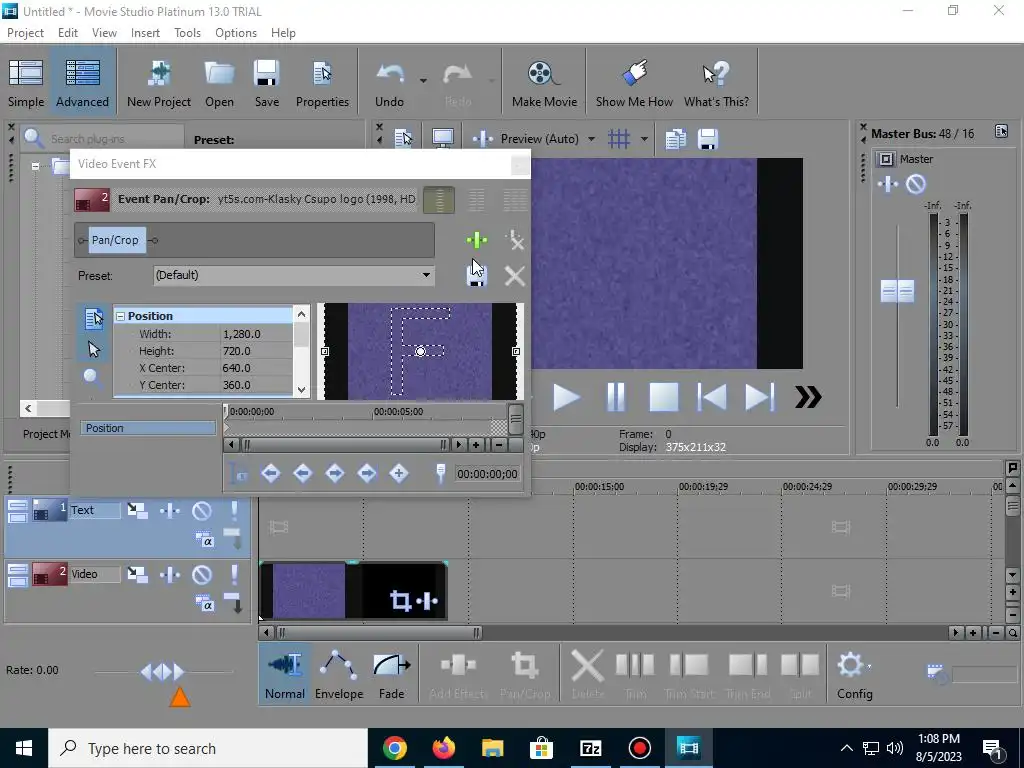1024x768 pixels.
Task: Open the Insert menu
Action: coord(145,33)
